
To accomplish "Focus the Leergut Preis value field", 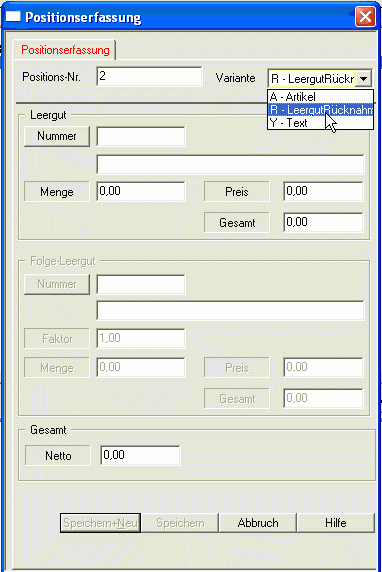I will coord(323,192).
